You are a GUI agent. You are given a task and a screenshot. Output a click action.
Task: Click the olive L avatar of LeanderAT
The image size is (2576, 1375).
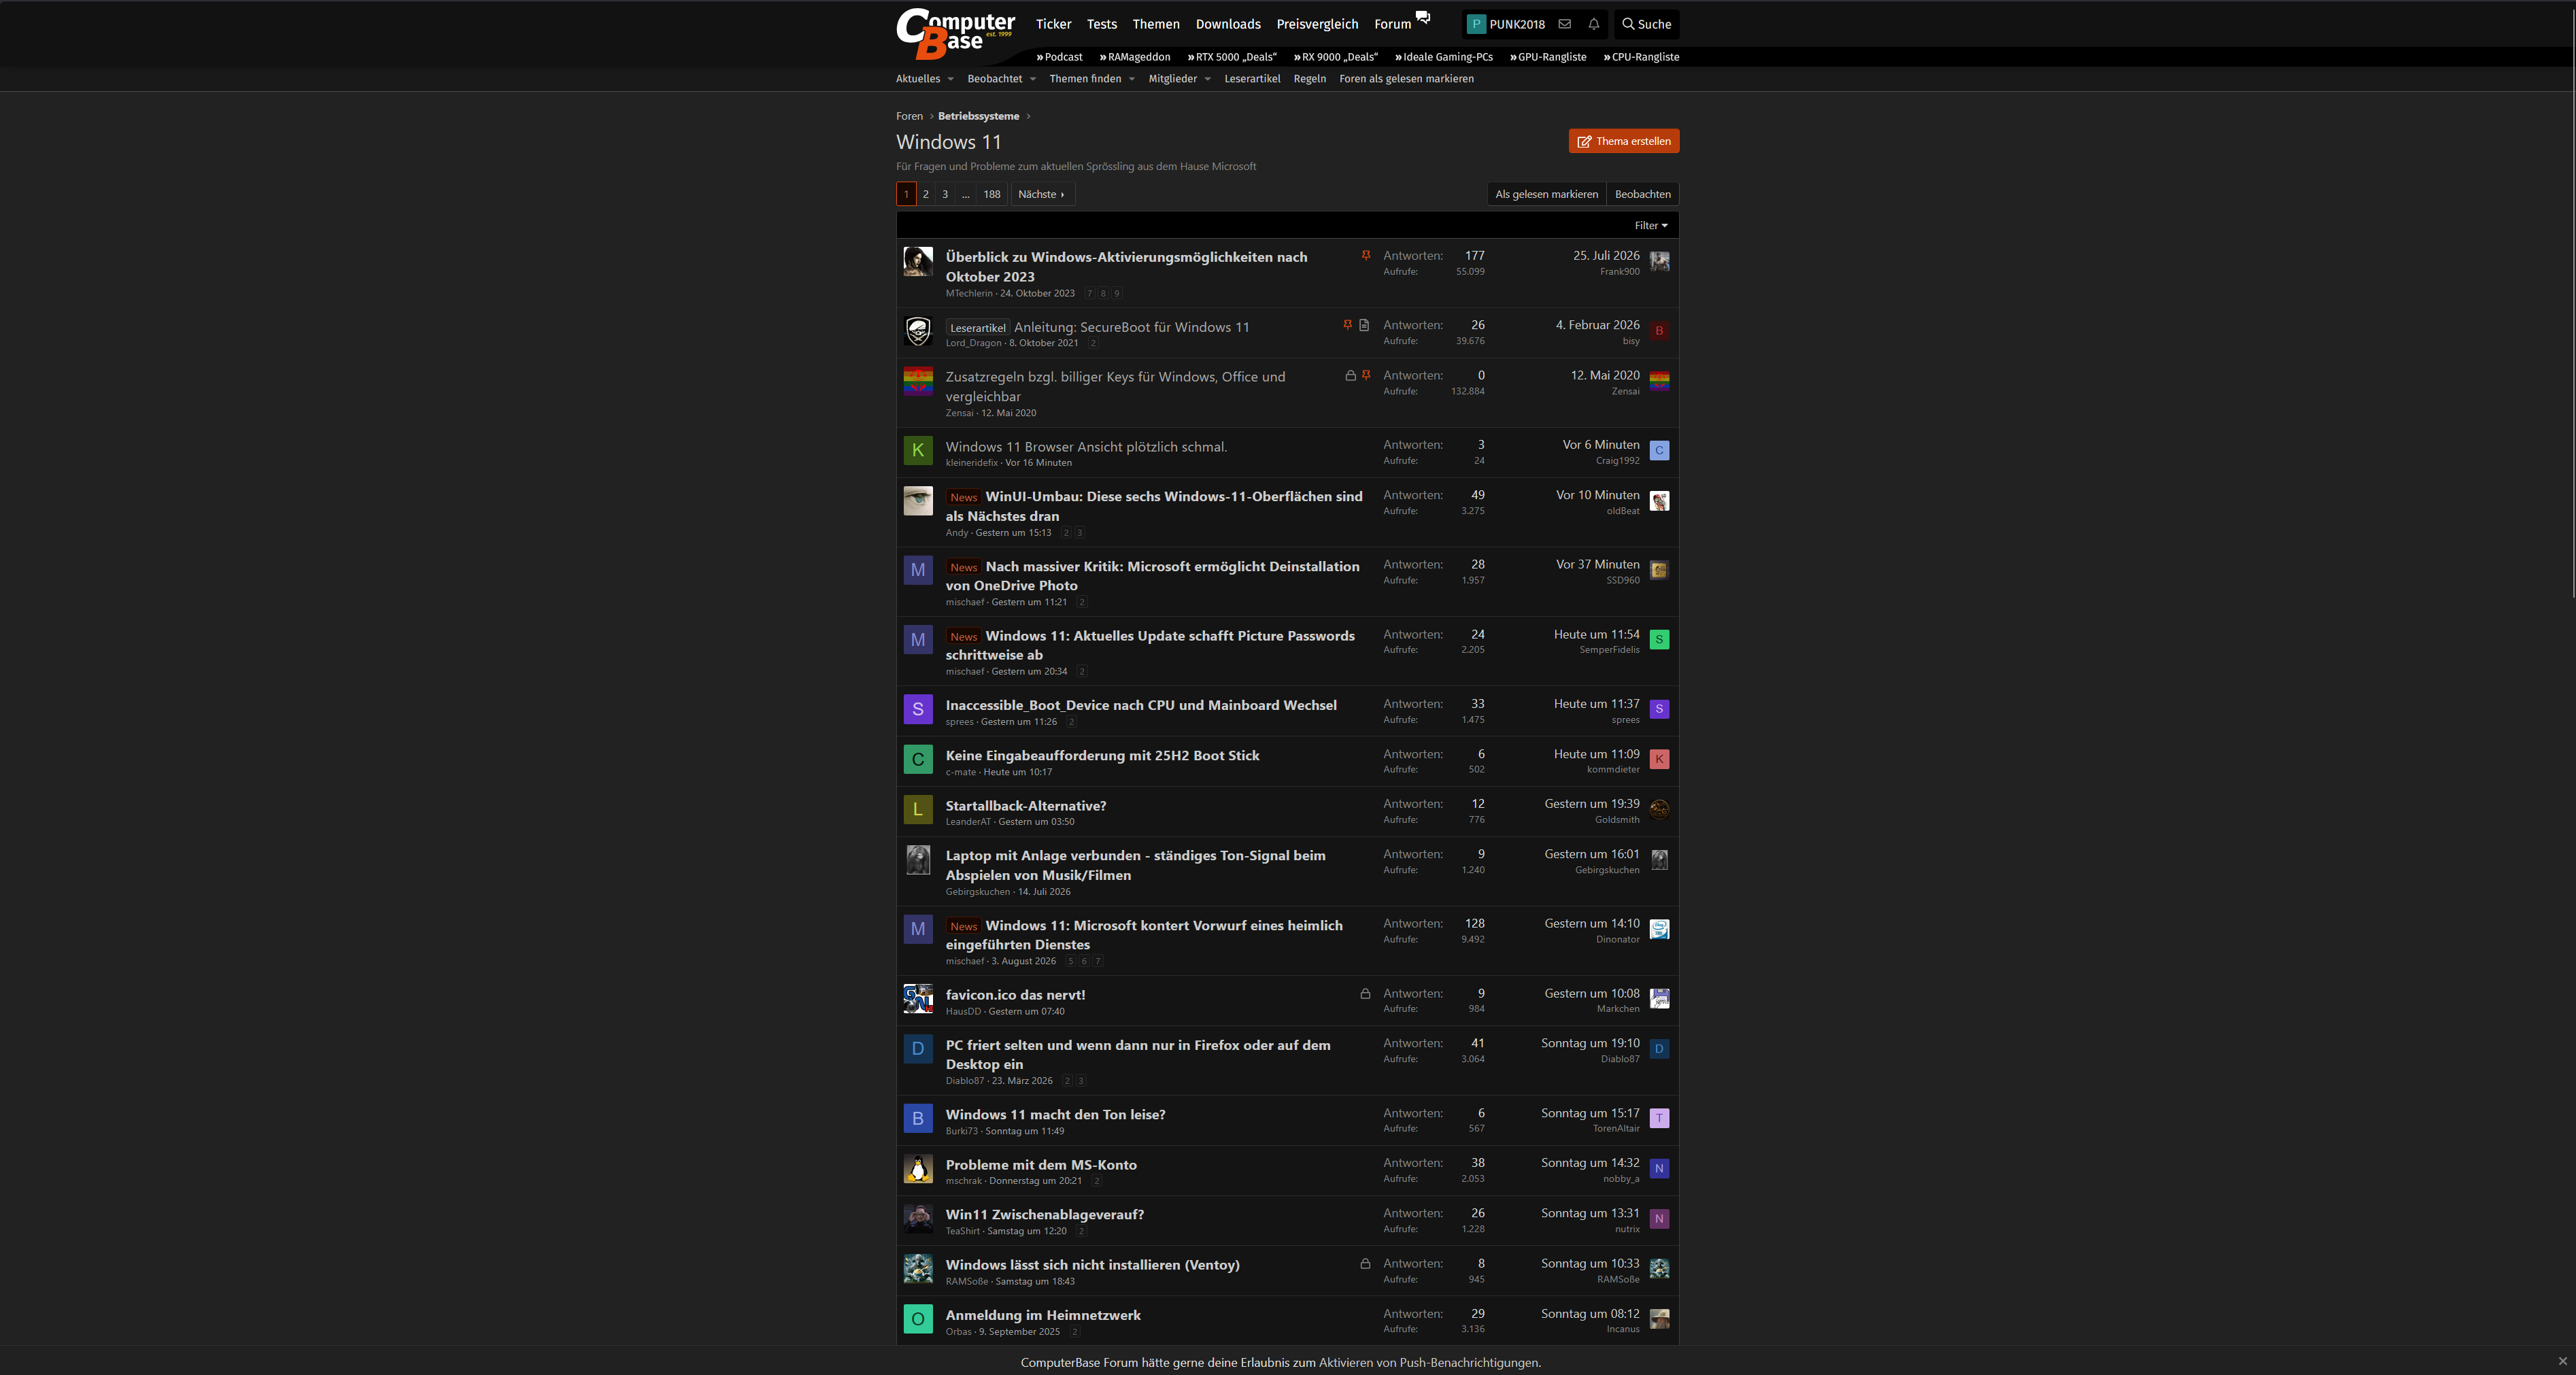click(x=918, y=809)
